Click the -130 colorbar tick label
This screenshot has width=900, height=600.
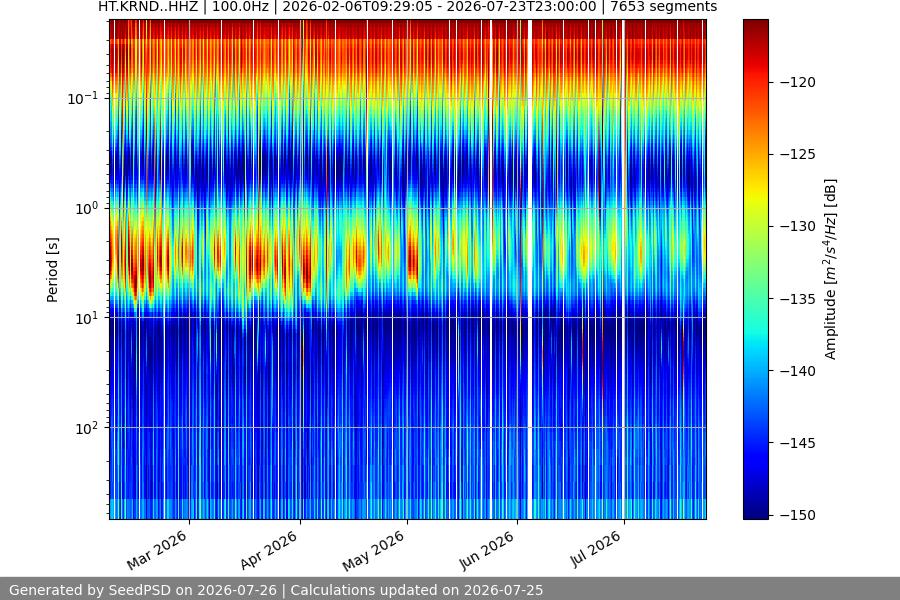point(797,226)
